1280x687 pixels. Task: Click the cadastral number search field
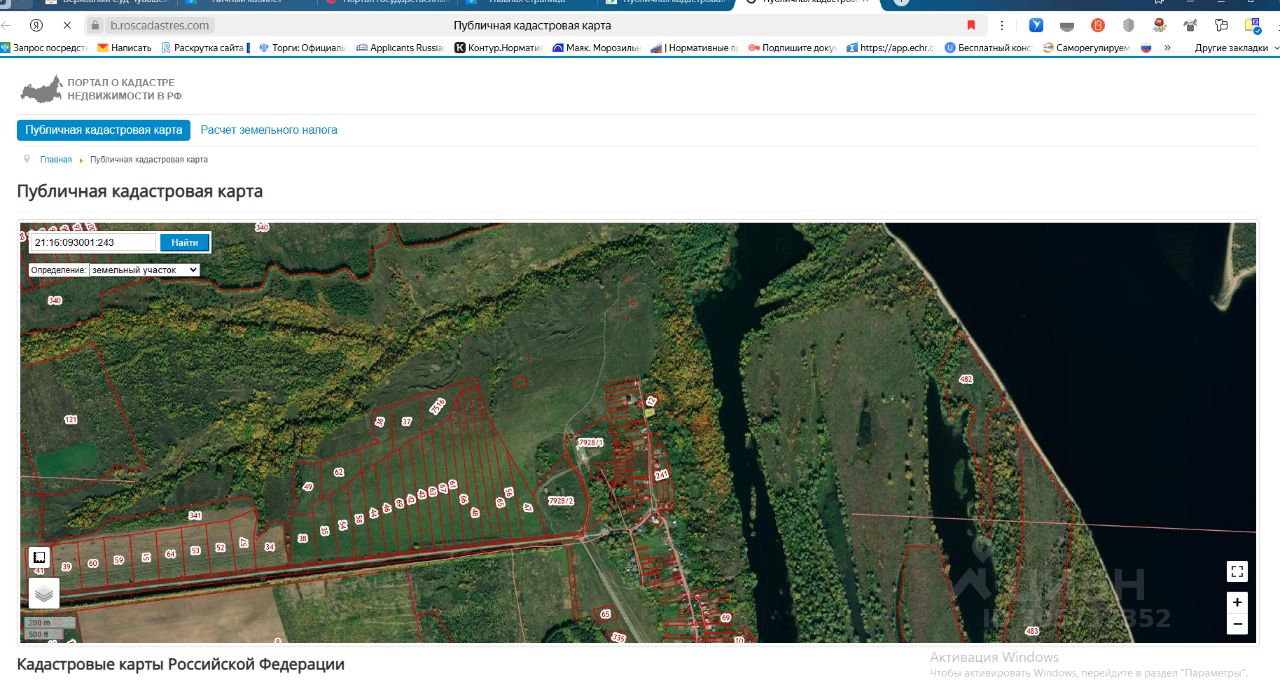(93, 242)
